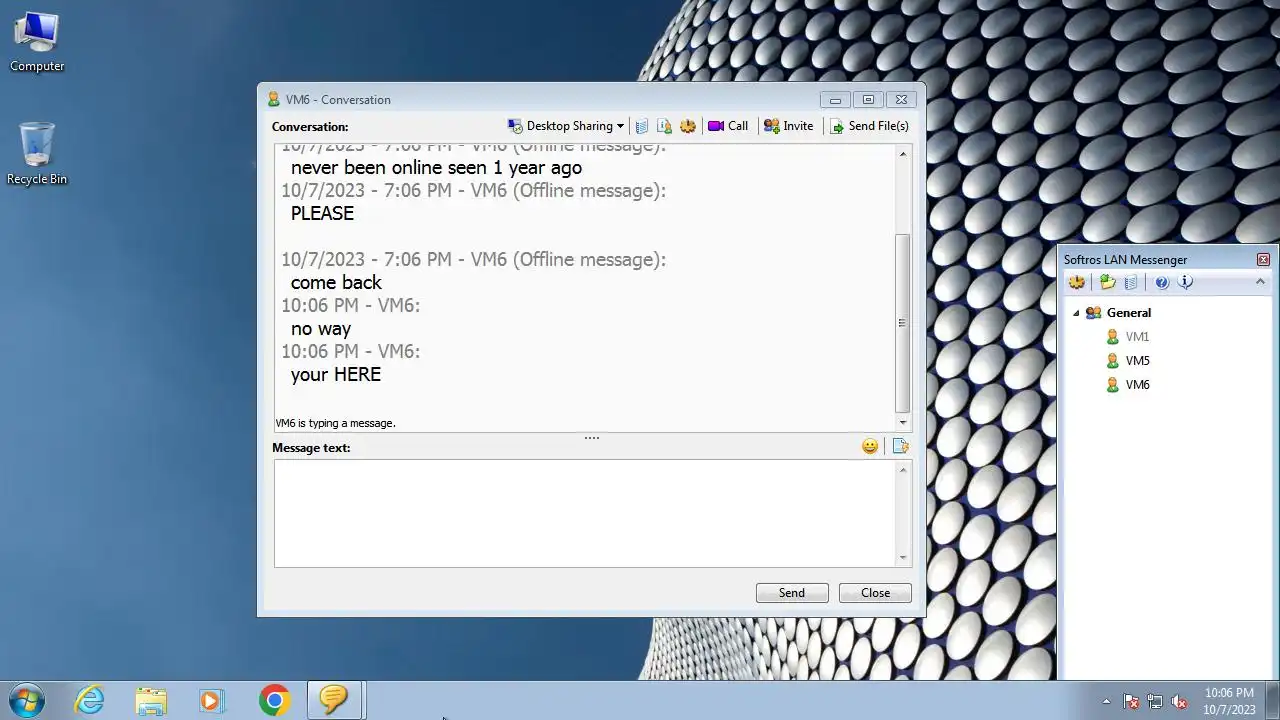Start a video Call with VM6
1280x720 pixels.
click(728, 126)
